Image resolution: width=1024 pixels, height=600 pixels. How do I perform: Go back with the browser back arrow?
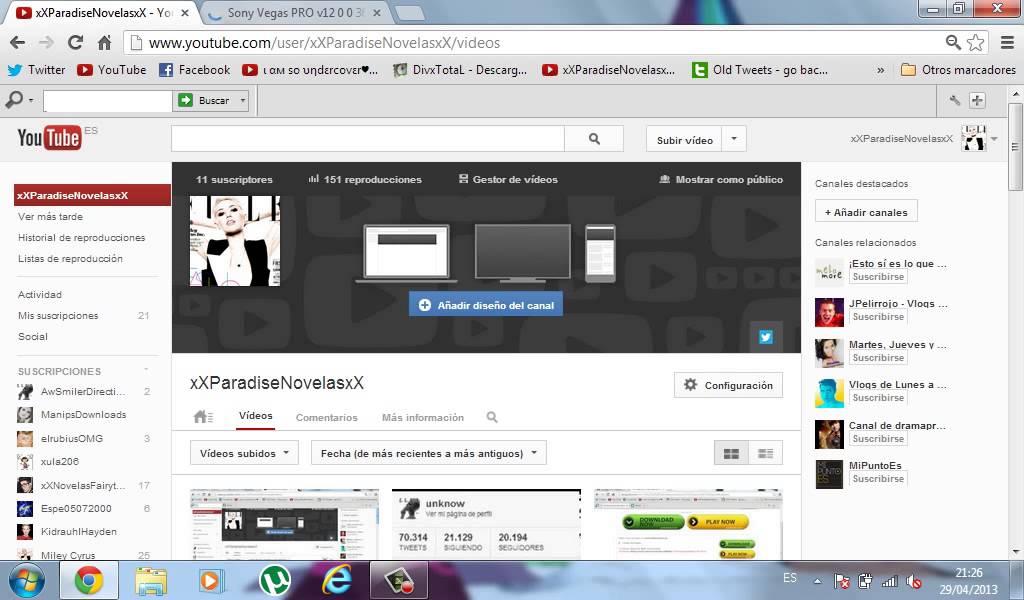tap(18, 43)
